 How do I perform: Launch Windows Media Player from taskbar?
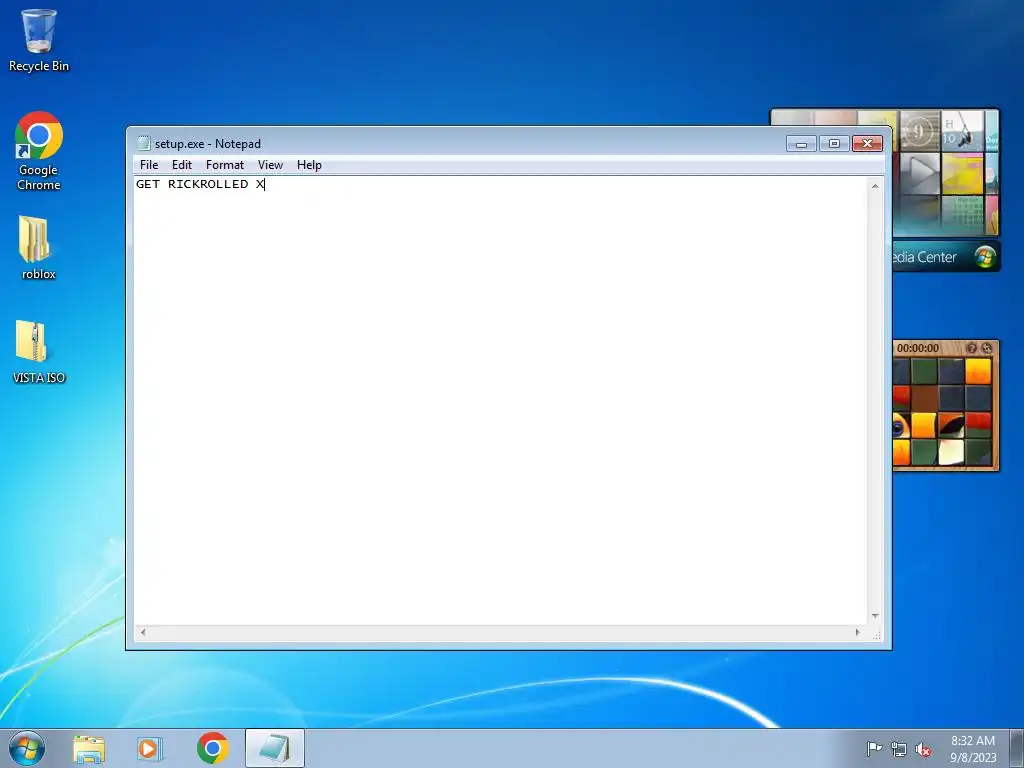tap(150, 748)
